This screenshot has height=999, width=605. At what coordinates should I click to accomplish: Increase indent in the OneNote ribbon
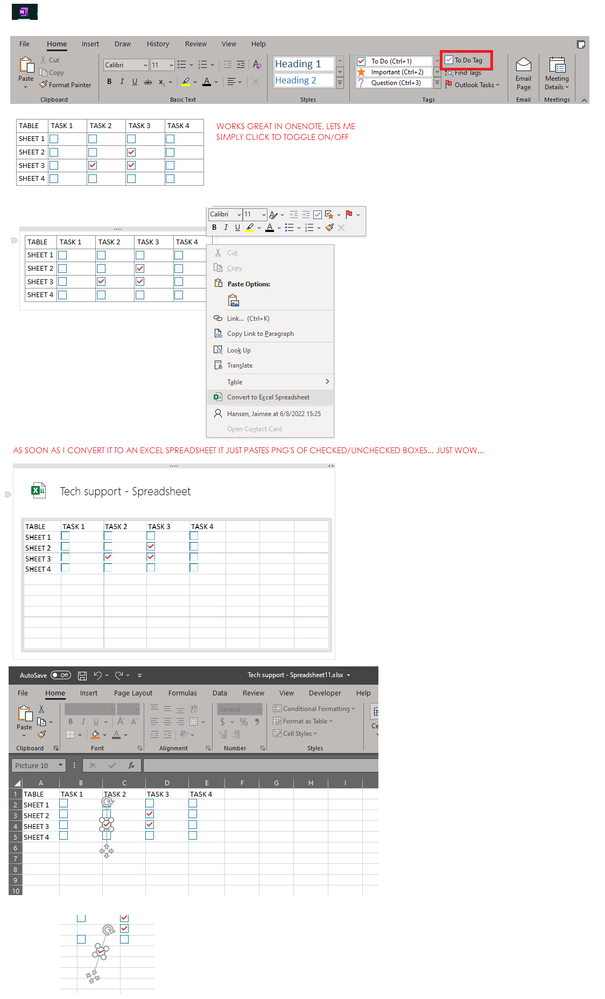pos(240,64)
